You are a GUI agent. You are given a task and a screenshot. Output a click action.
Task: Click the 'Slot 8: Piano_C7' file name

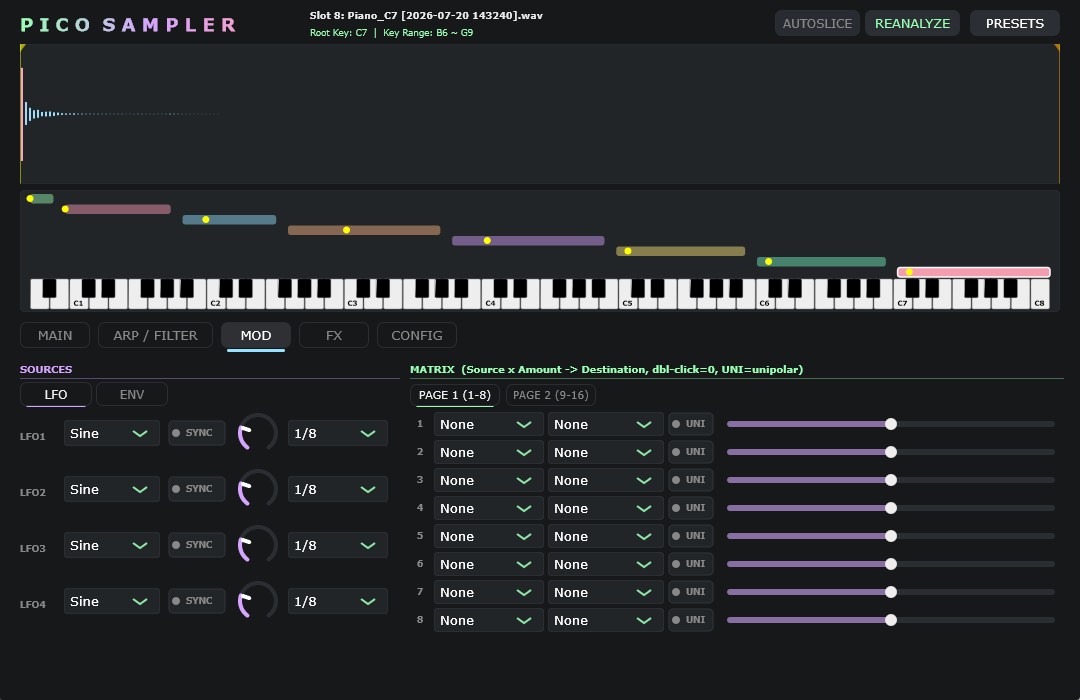(426, 15)
